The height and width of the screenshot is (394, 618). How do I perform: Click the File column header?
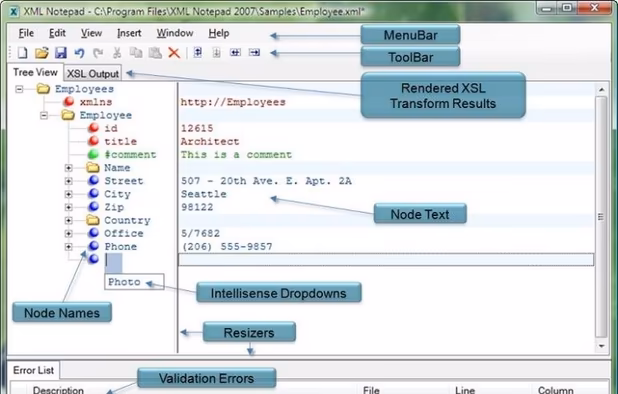[371, 390]
